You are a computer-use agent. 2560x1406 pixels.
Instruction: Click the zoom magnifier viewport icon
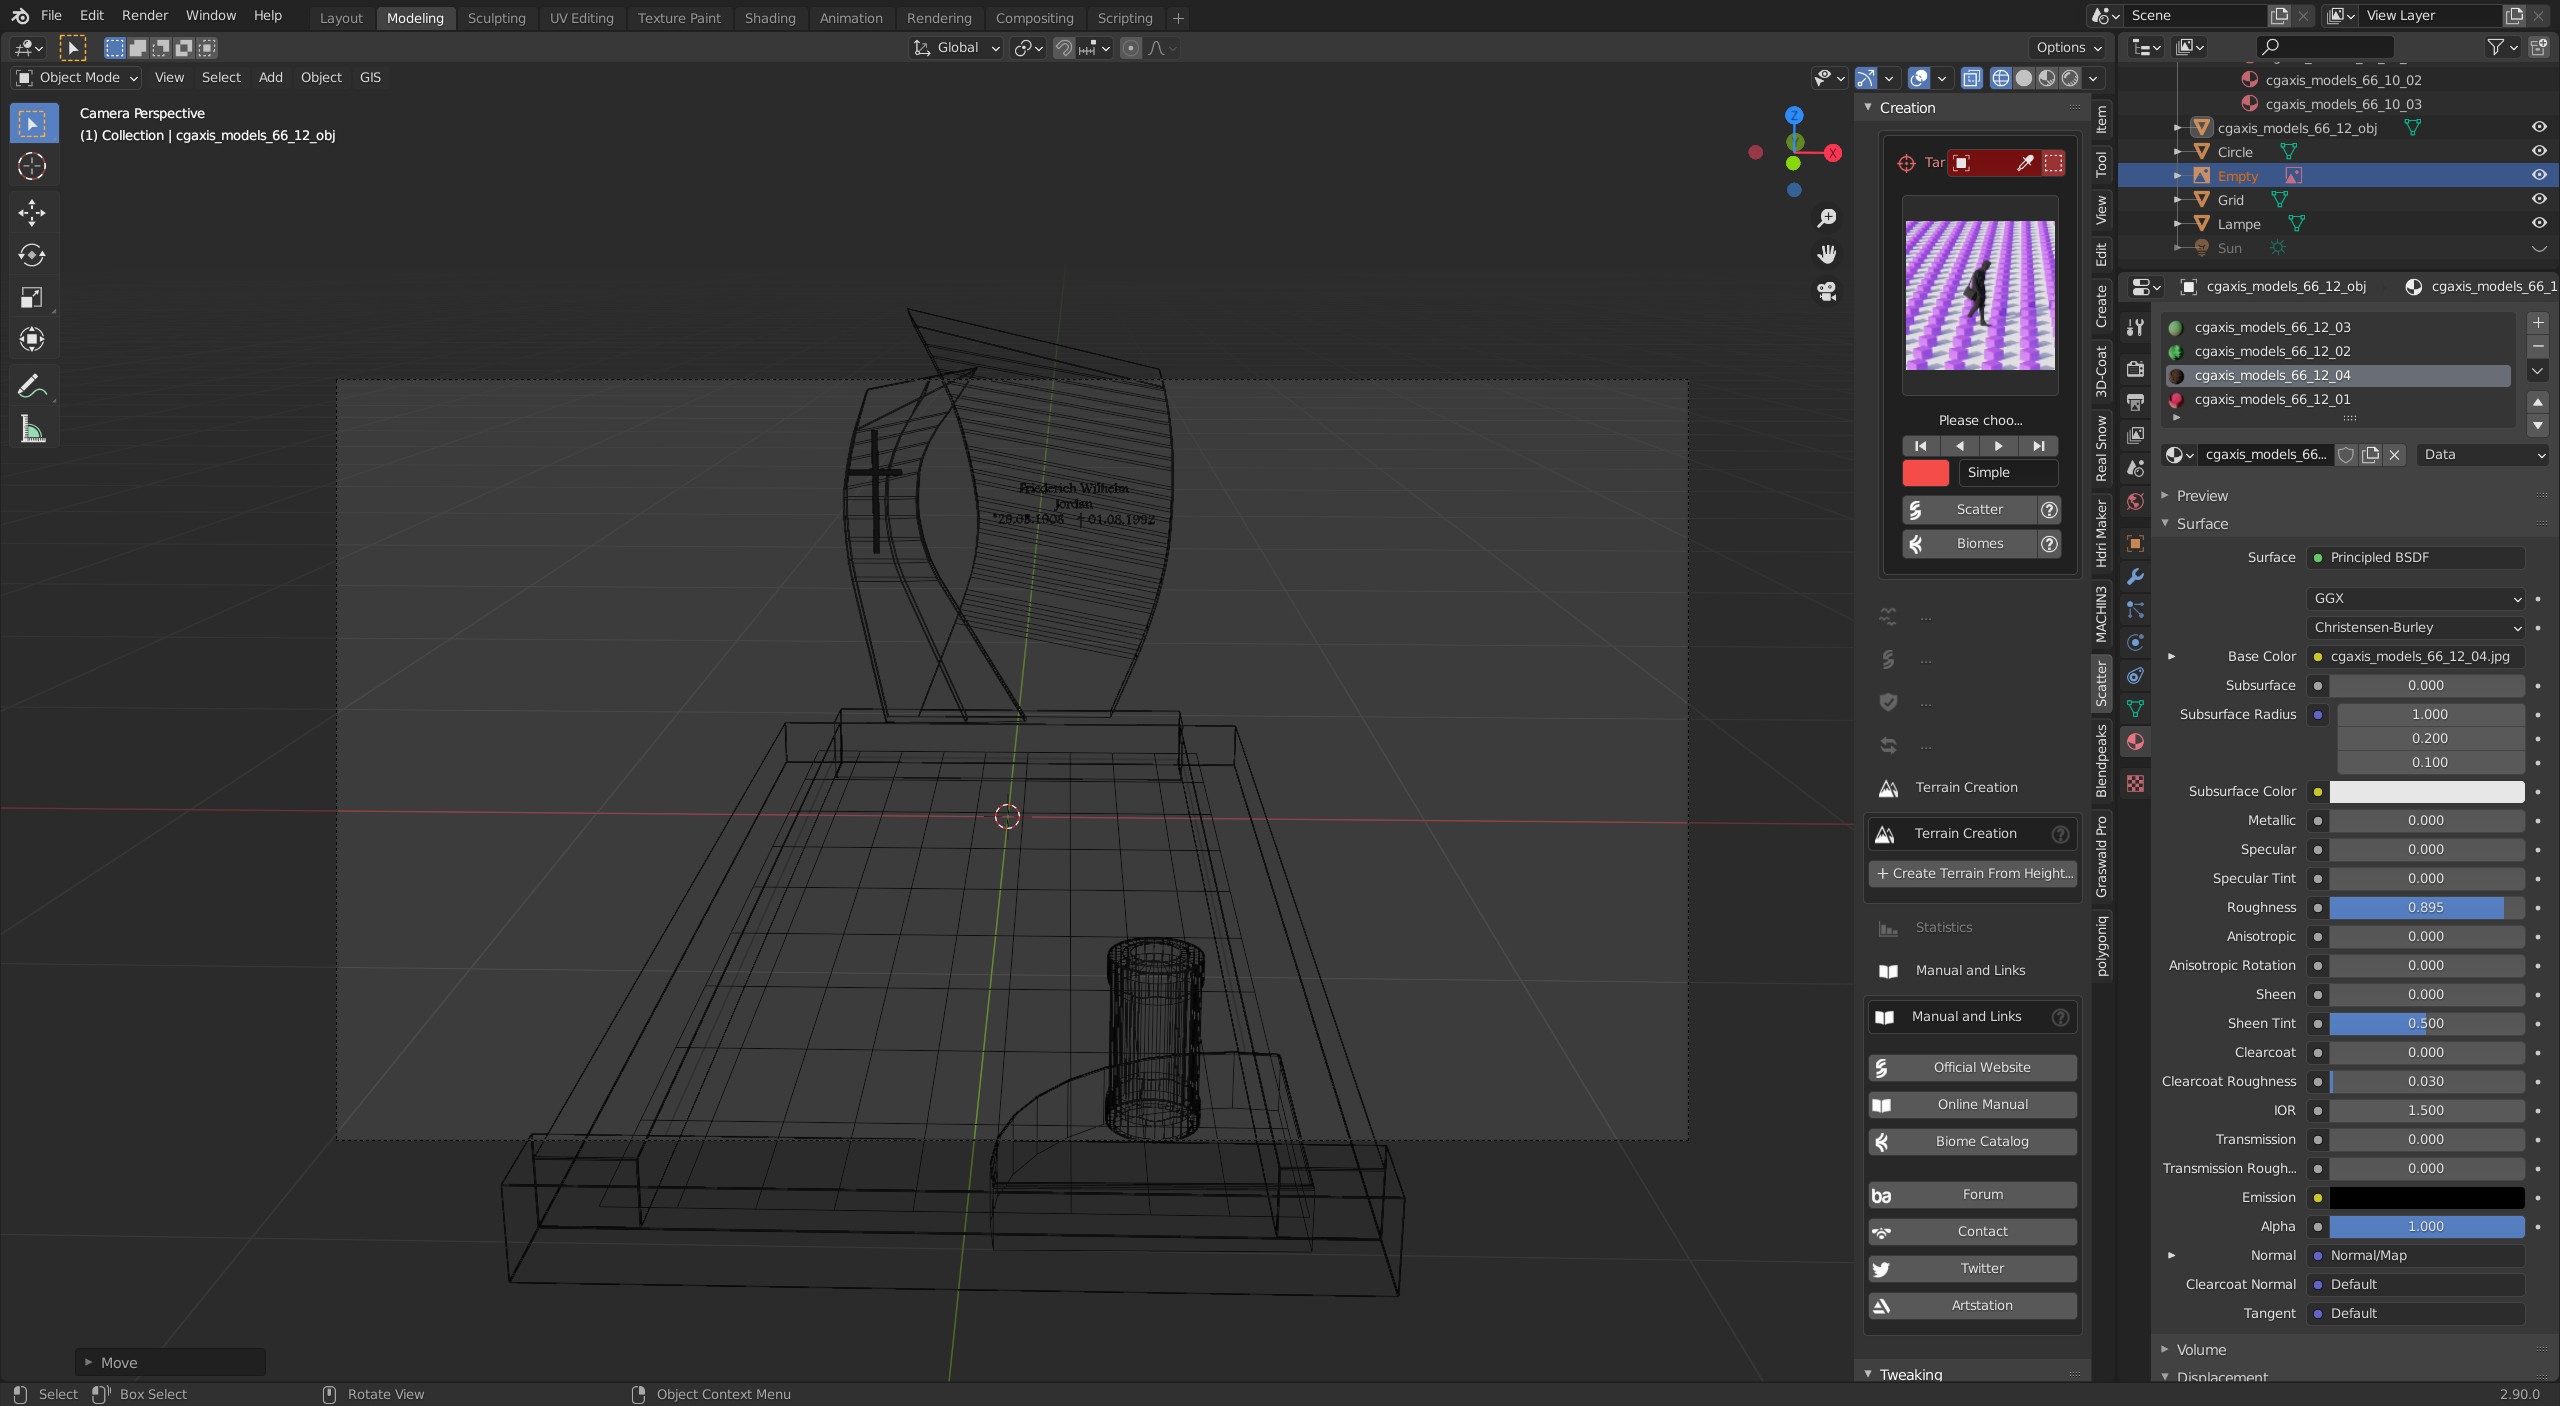(x=1827, y=218)
